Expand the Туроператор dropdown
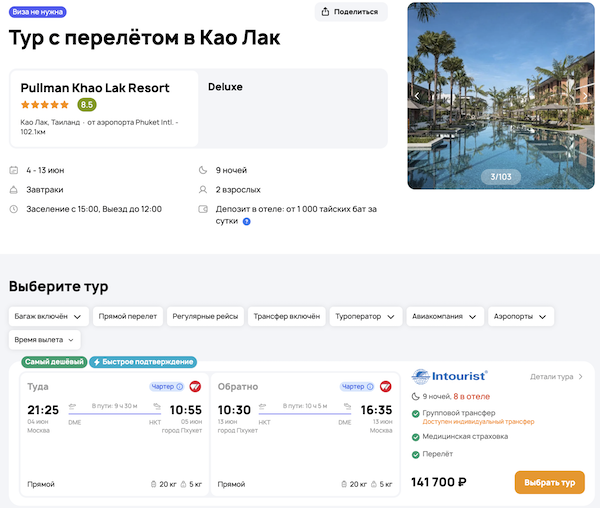600x508 pixels. click(x=365, y=316)
